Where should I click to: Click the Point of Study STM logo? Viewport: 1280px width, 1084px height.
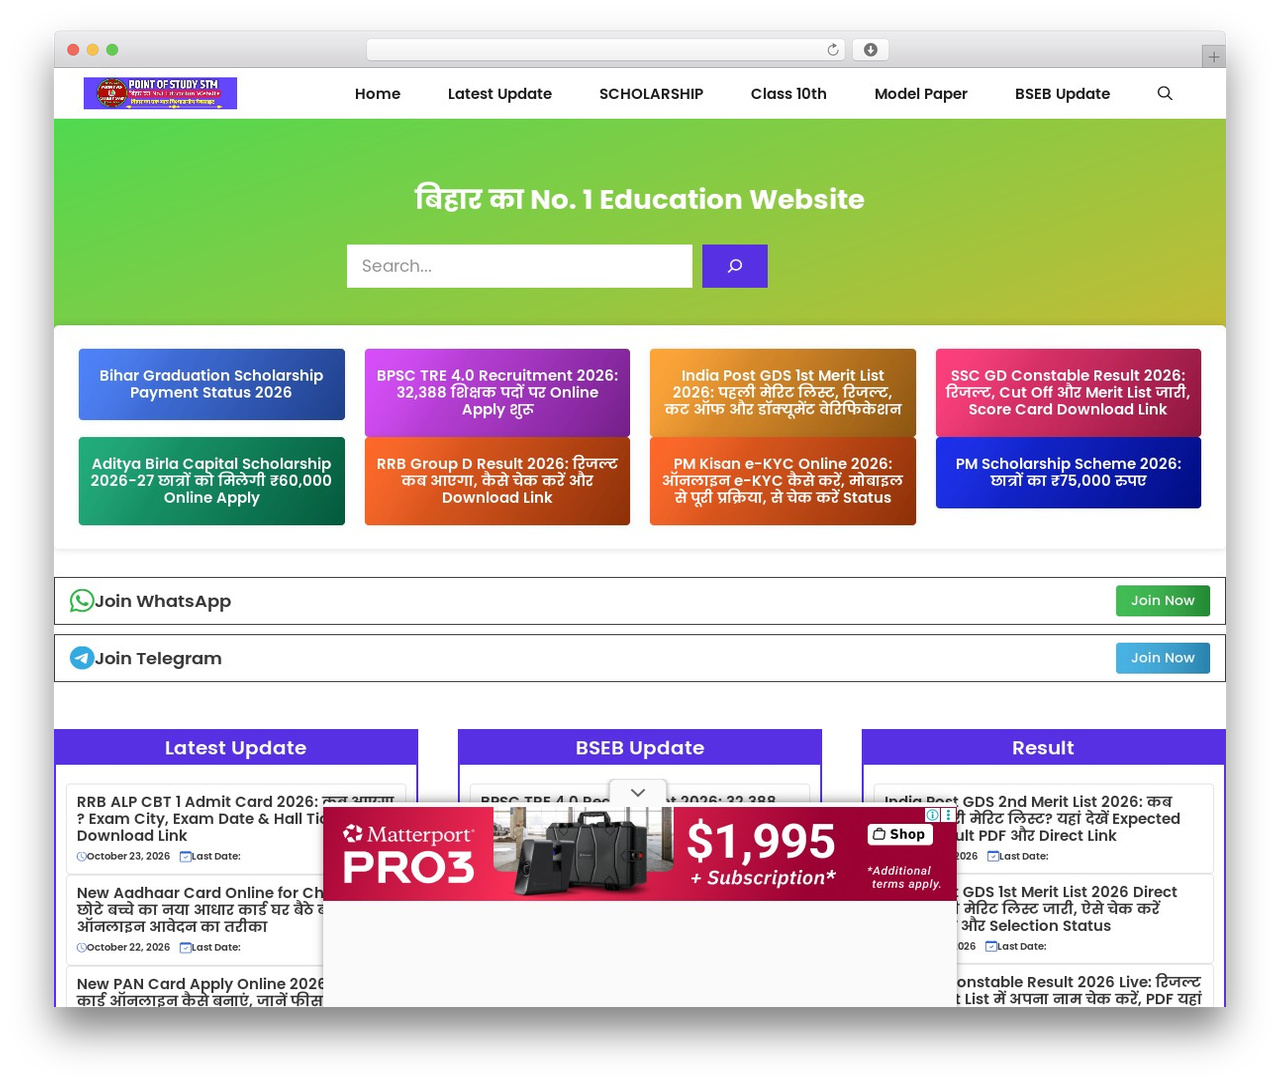[160, 93]
